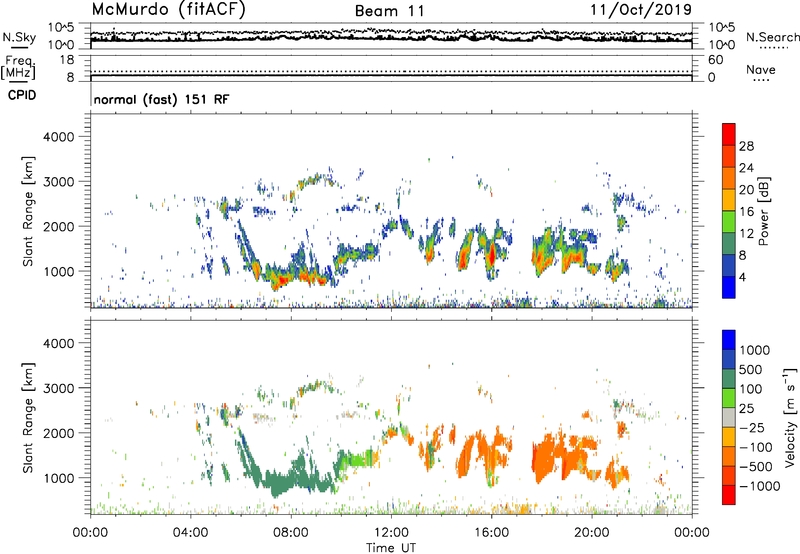The height and width of the screenshot is (554, 800).
Task: Click the orange velocity patch near 18:00
Action: [x=547, y=457]
